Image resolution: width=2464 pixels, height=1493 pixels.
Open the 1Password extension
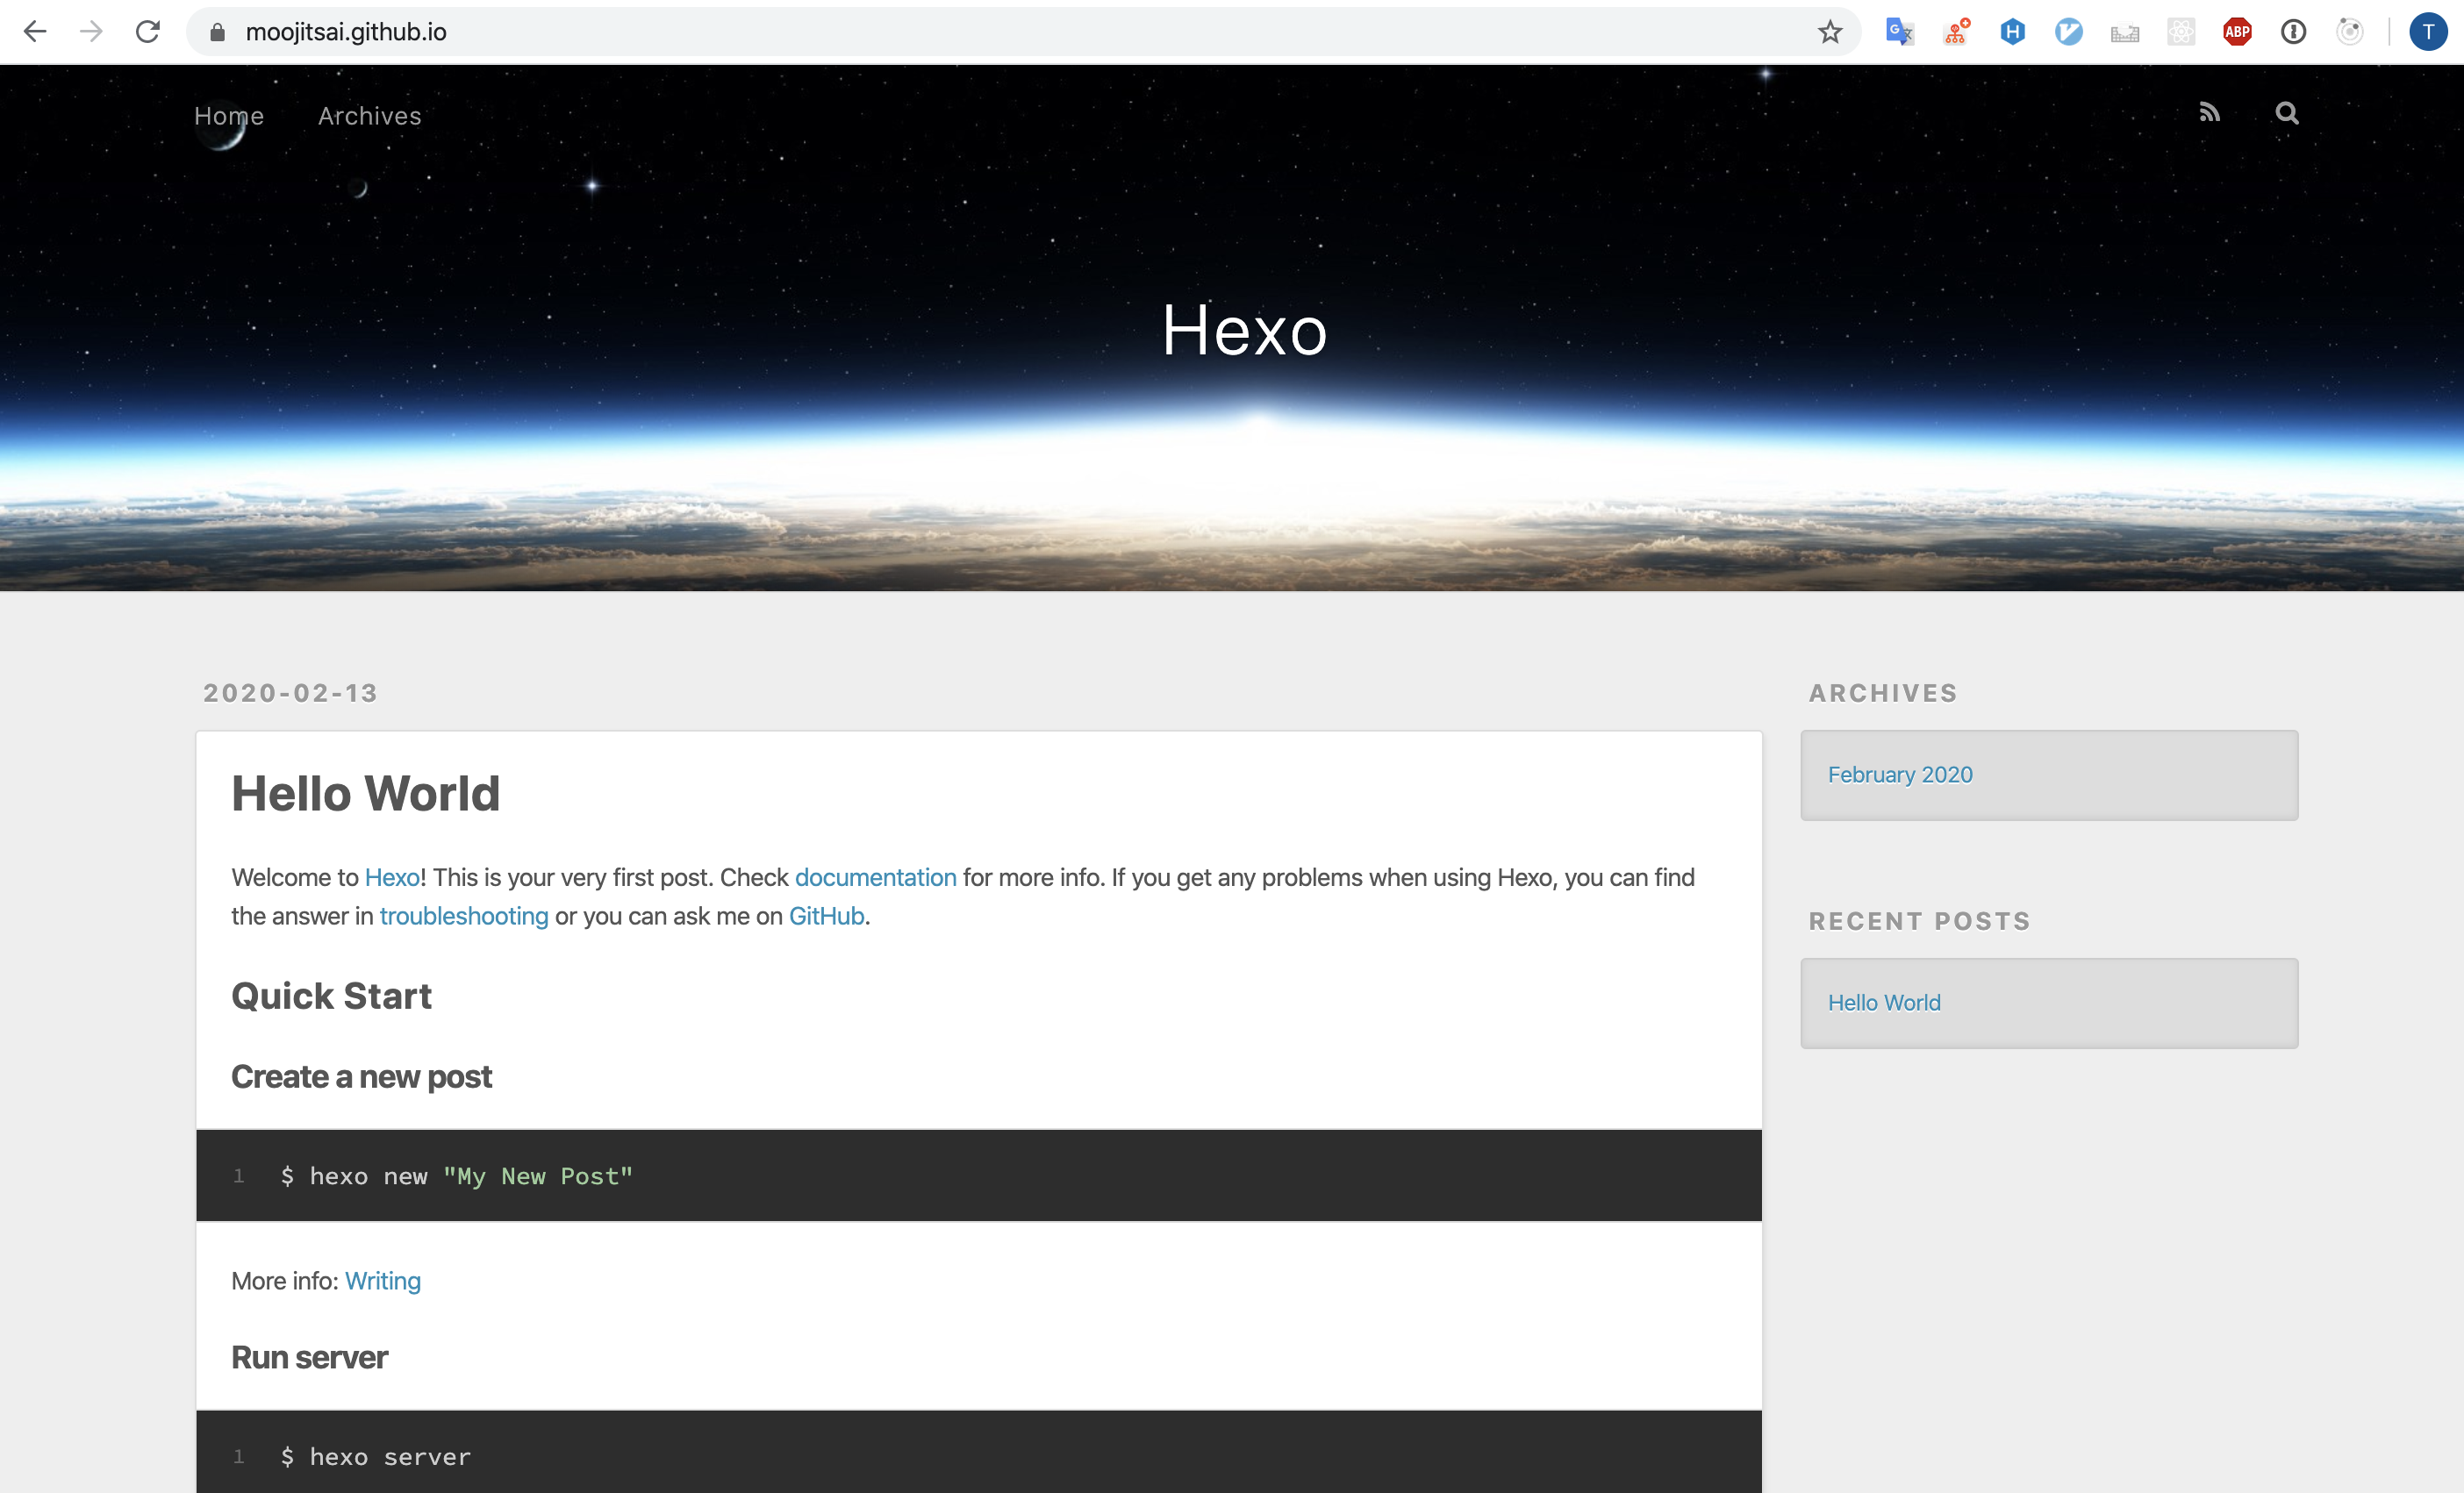click(2293, 32)
